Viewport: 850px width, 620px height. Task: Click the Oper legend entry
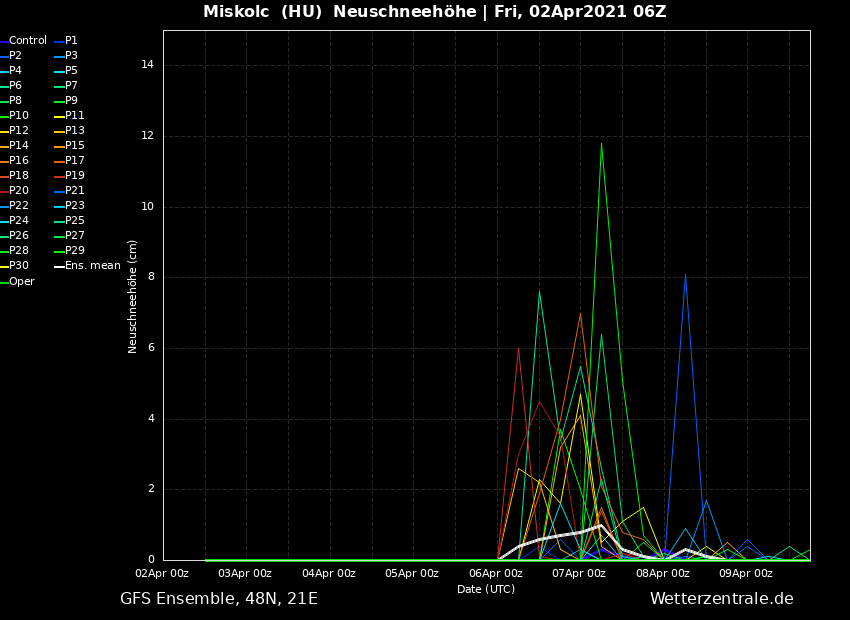coord(21,282)
